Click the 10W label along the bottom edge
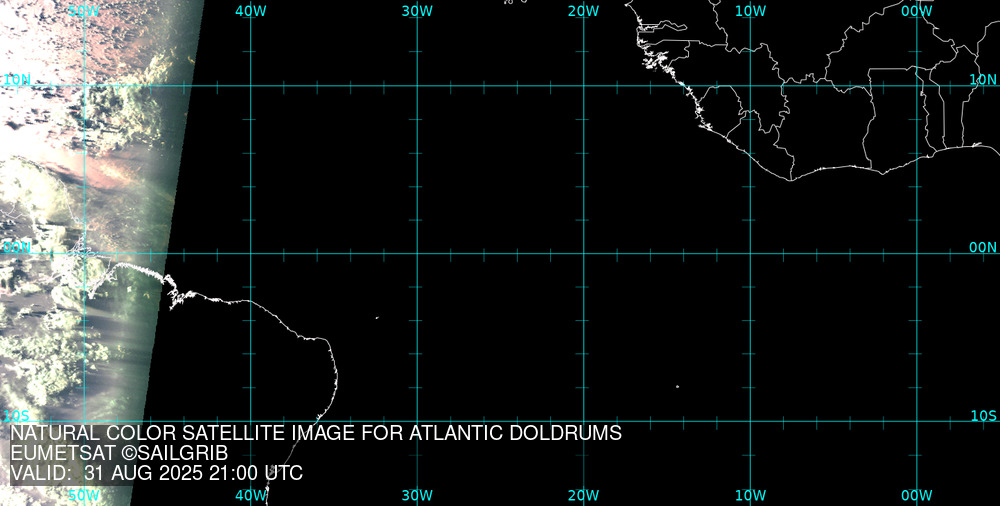 click(x=751, y=496)
